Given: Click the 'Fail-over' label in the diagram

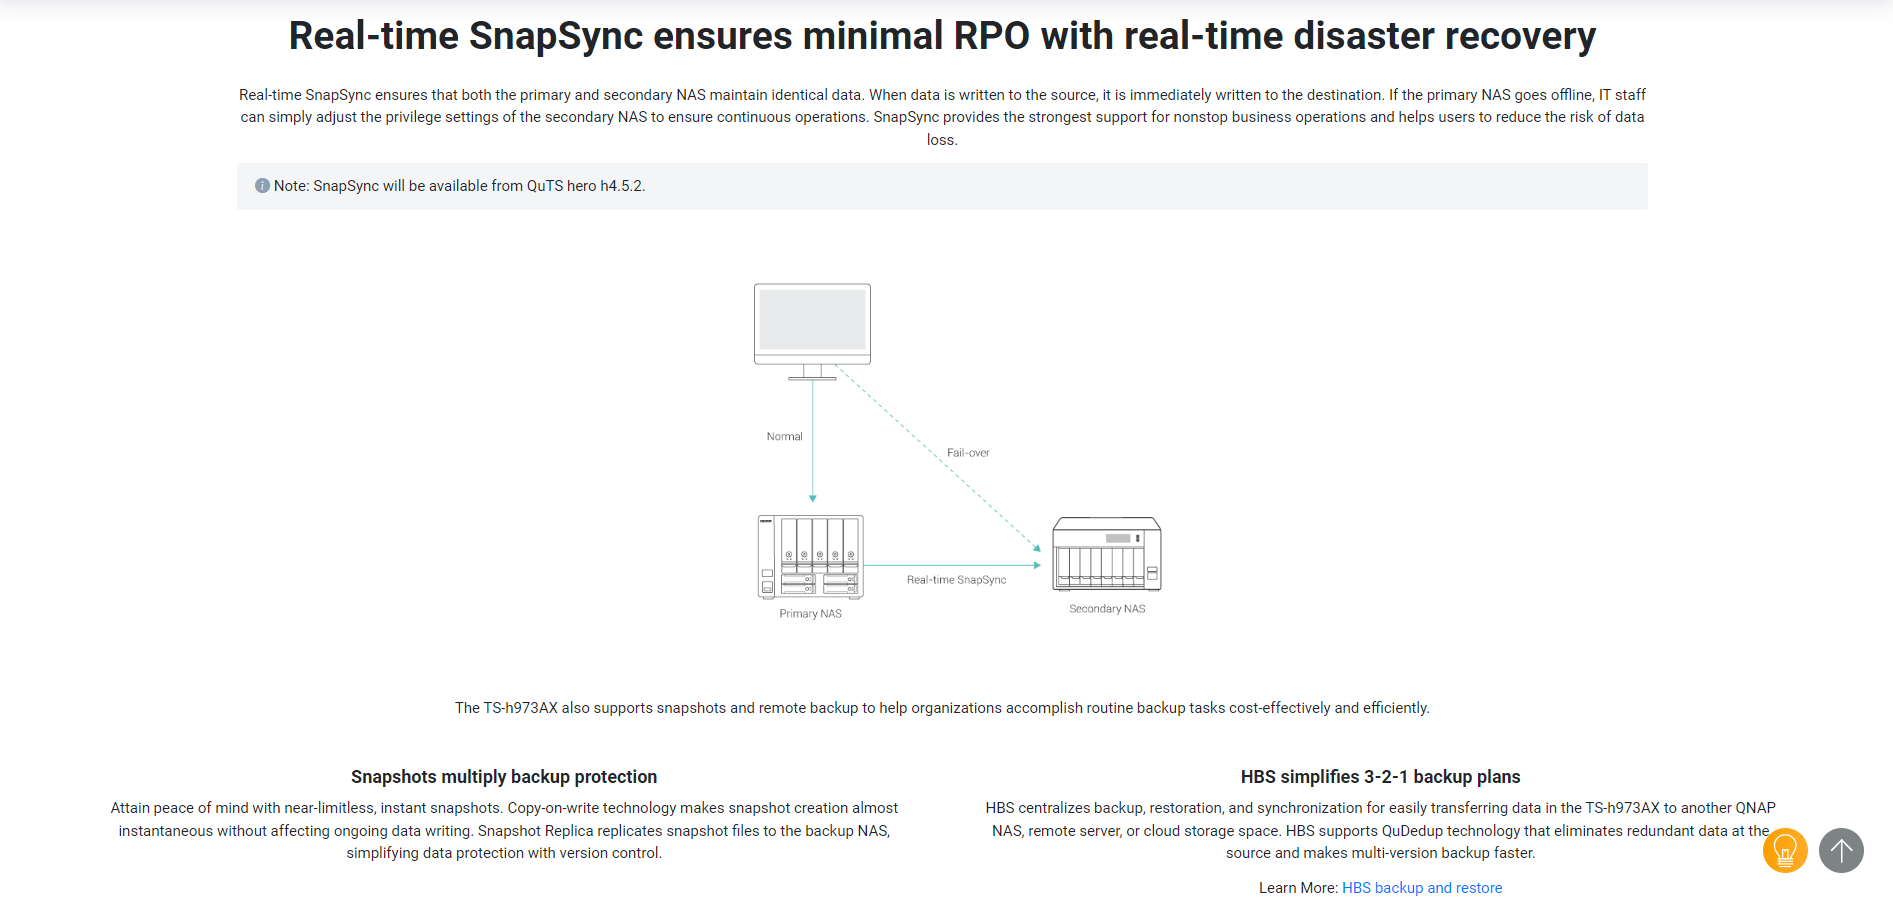Looking at the screenshot, I should (968, 453).
